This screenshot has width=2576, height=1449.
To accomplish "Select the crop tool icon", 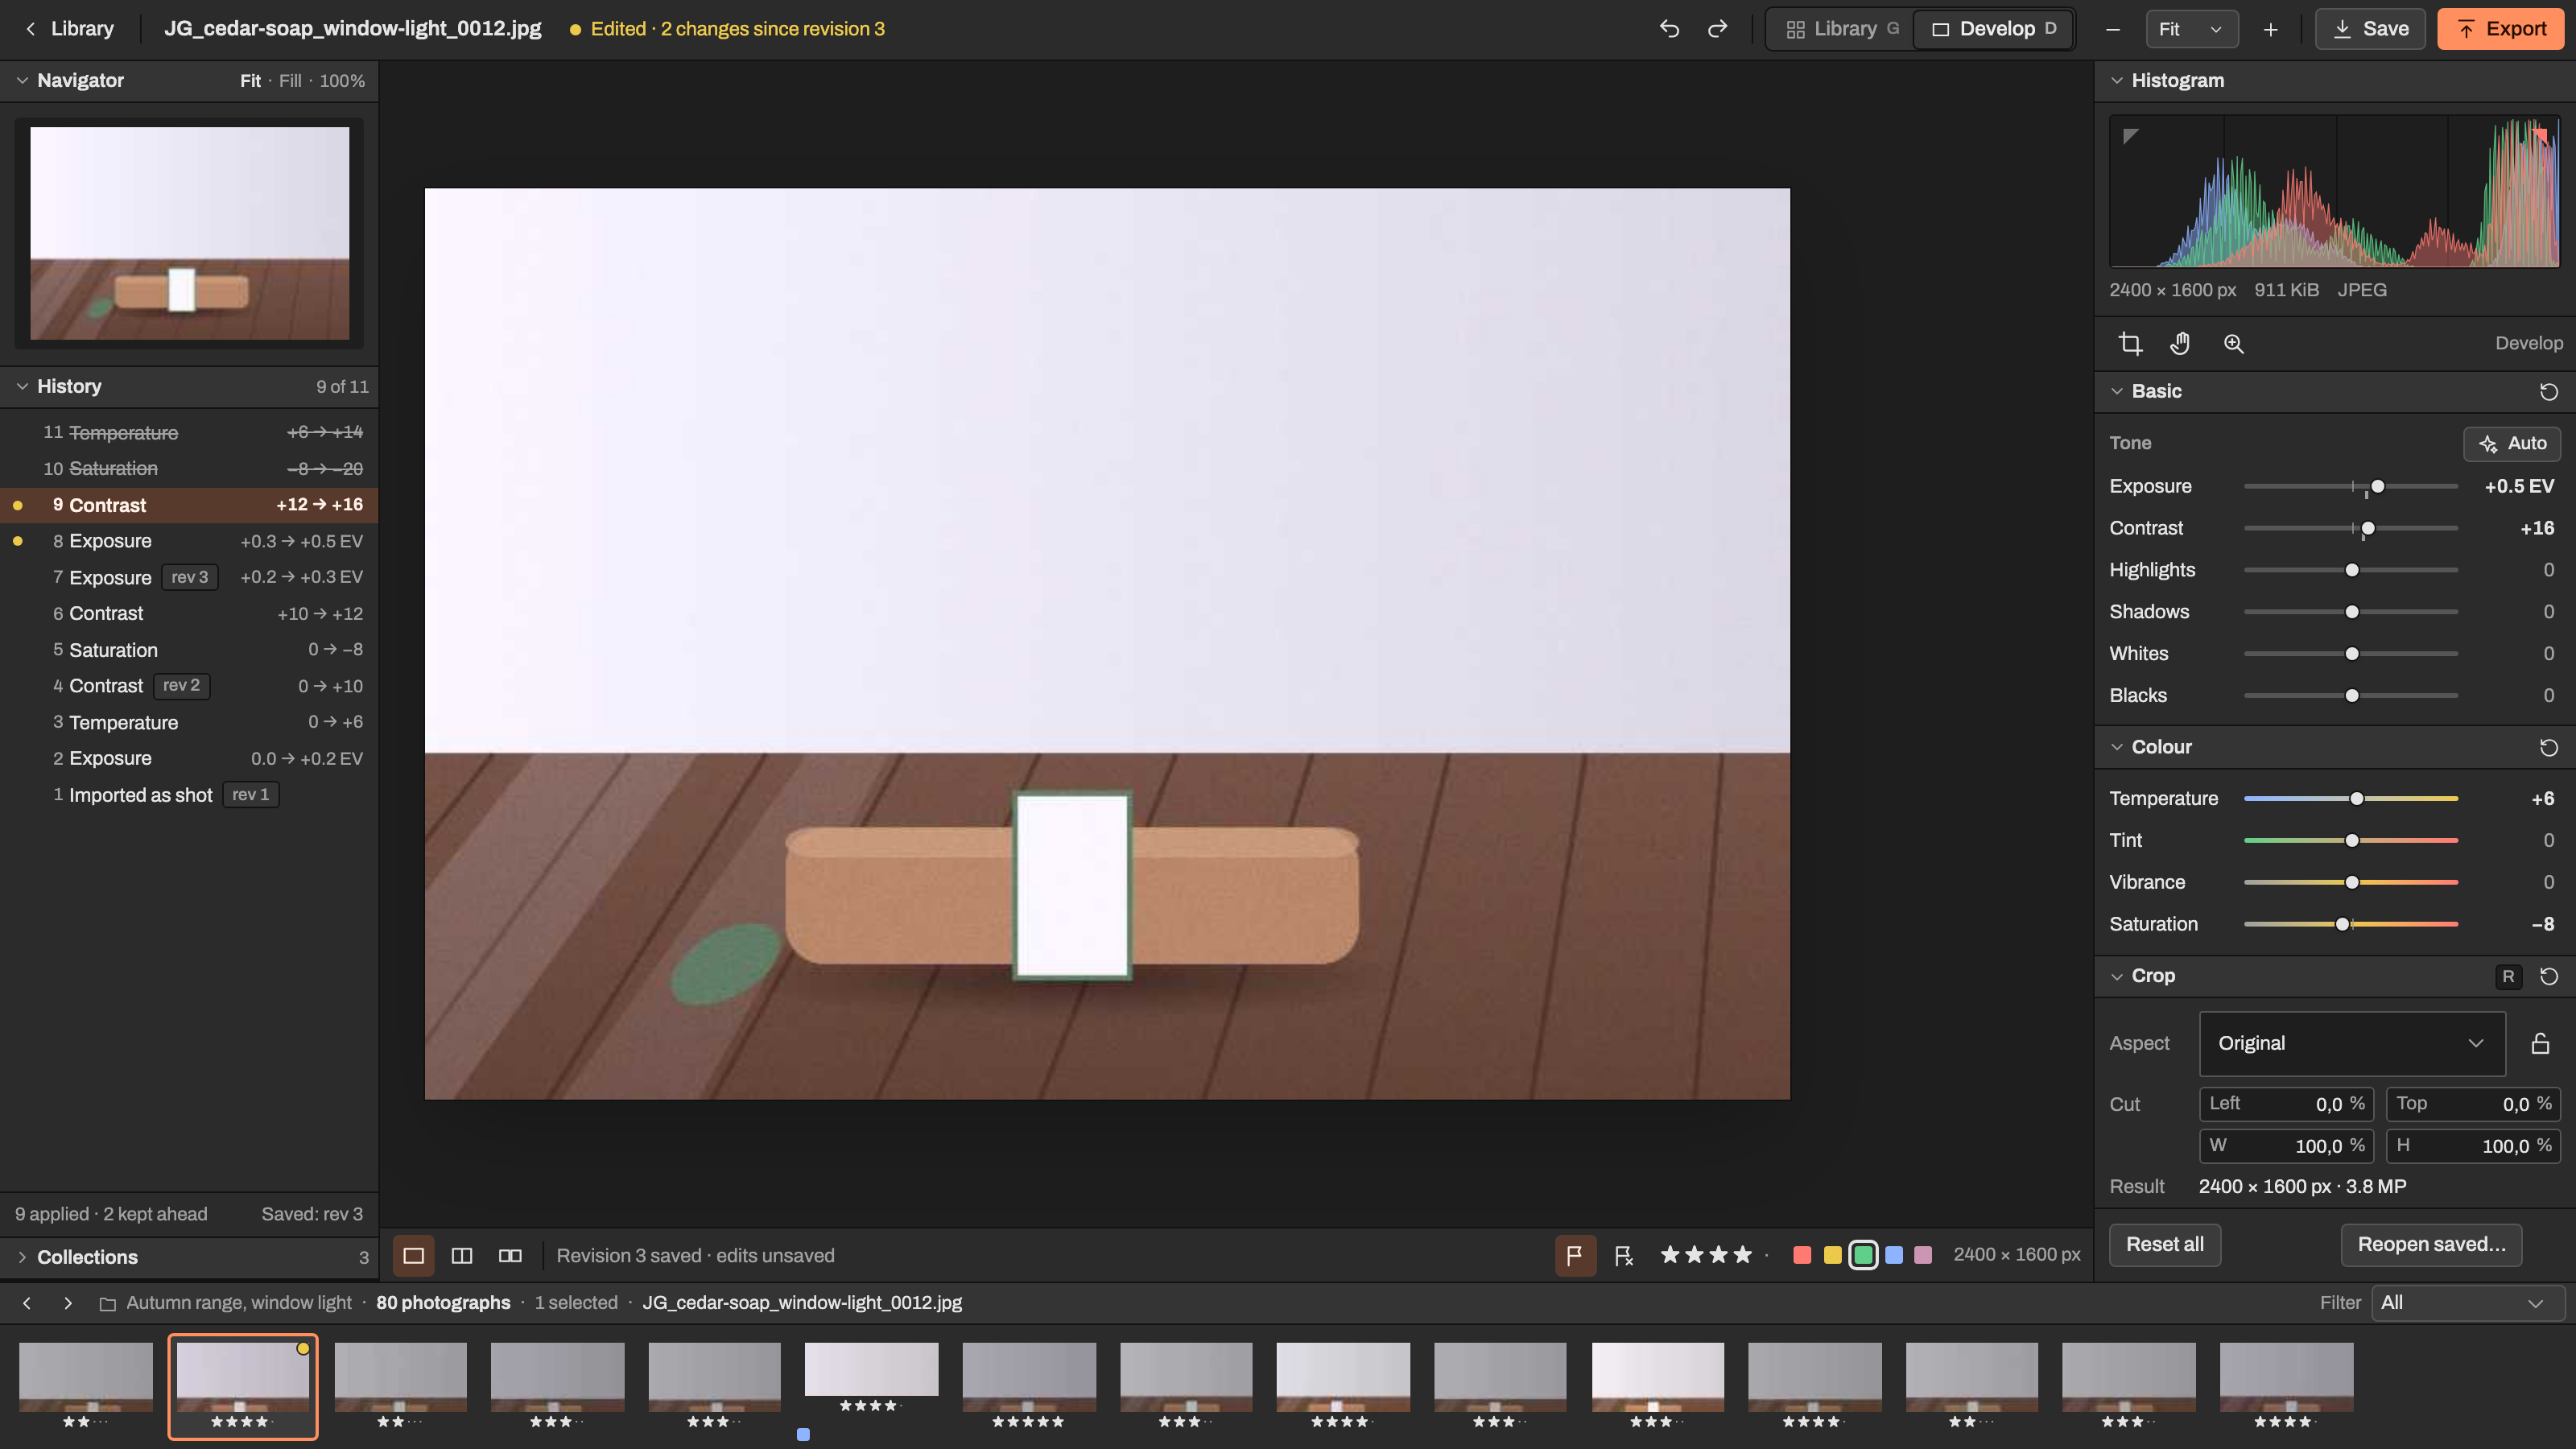I will pos(2130,343).
